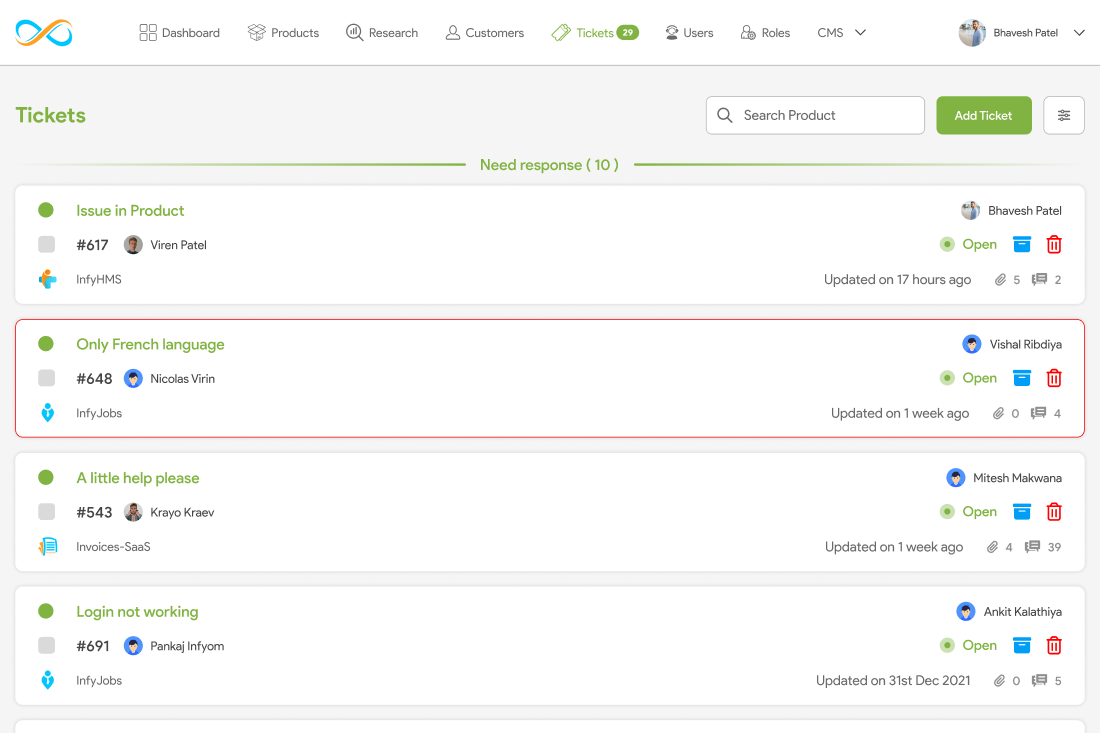Navigate to Customers
The image size is (1100, 733).
pos(485,33)
